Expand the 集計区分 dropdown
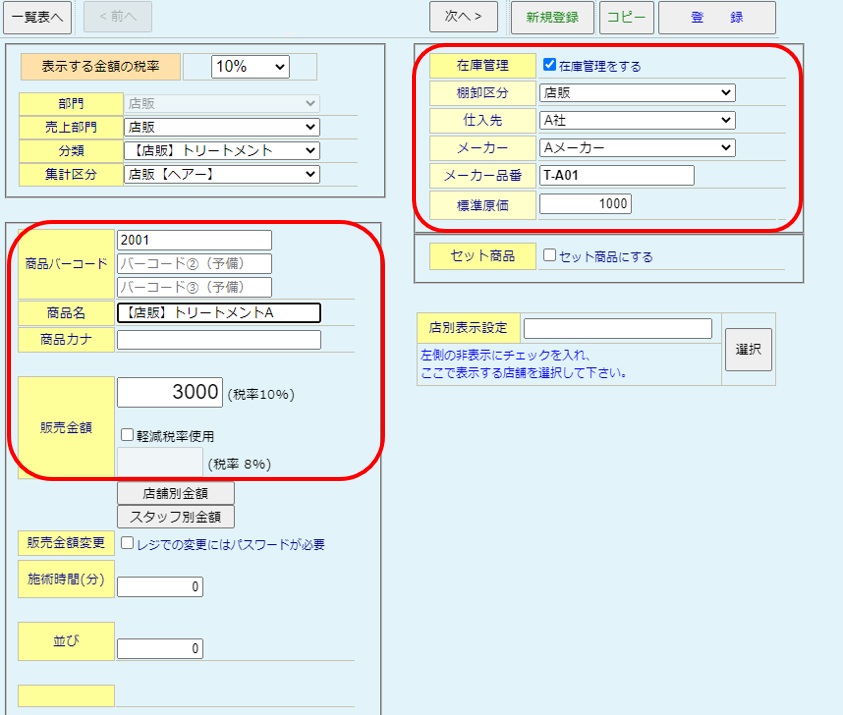843x715 pixels. (221, 175)
